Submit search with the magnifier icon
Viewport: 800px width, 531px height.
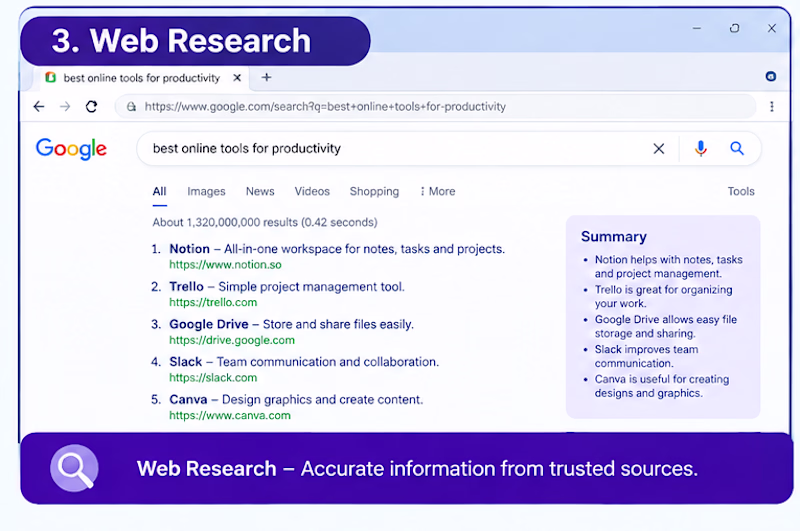(737, 148)
